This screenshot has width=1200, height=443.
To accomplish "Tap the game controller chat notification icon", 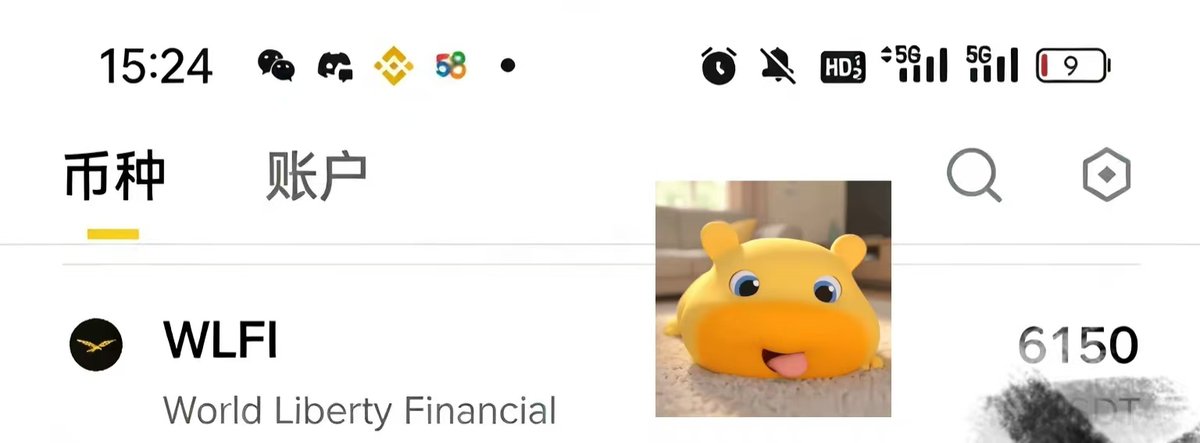I will [x=335, y=67].
